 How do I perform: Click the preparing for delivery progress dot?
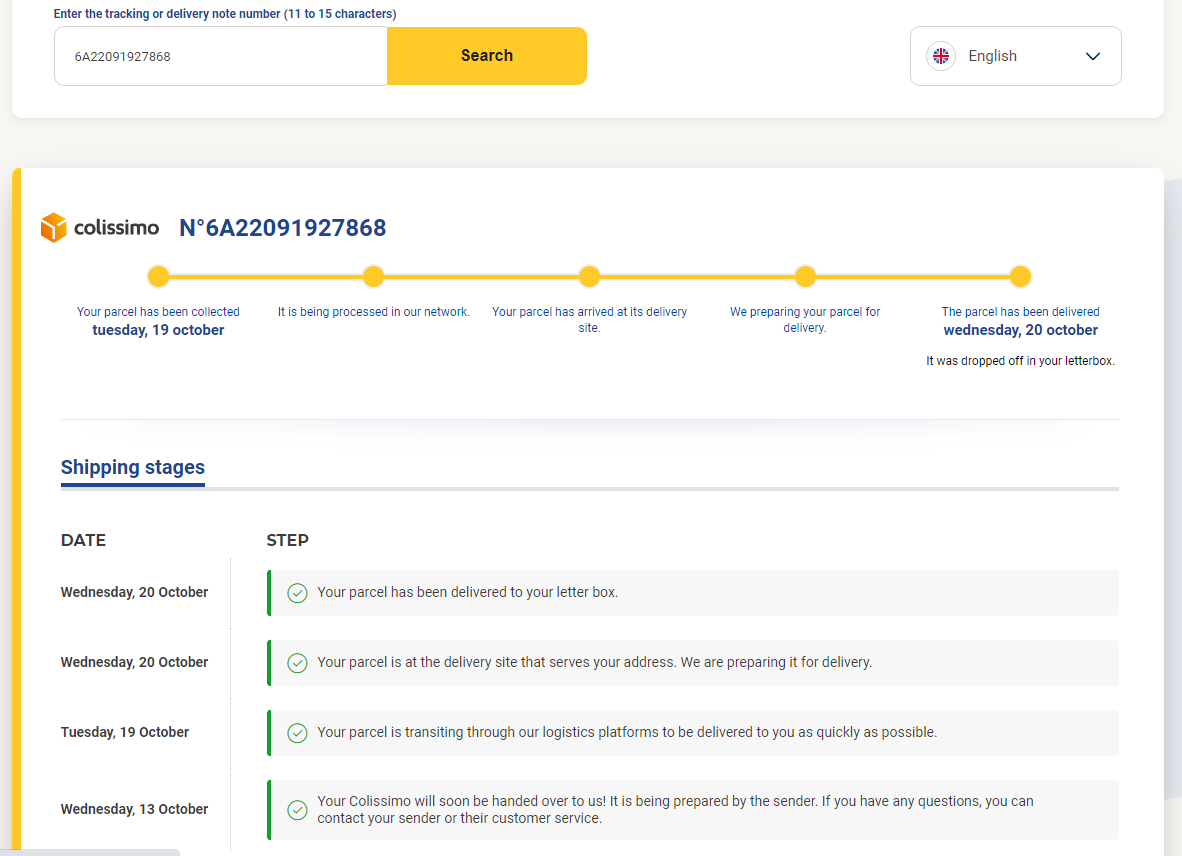click(x=805, y=277)
